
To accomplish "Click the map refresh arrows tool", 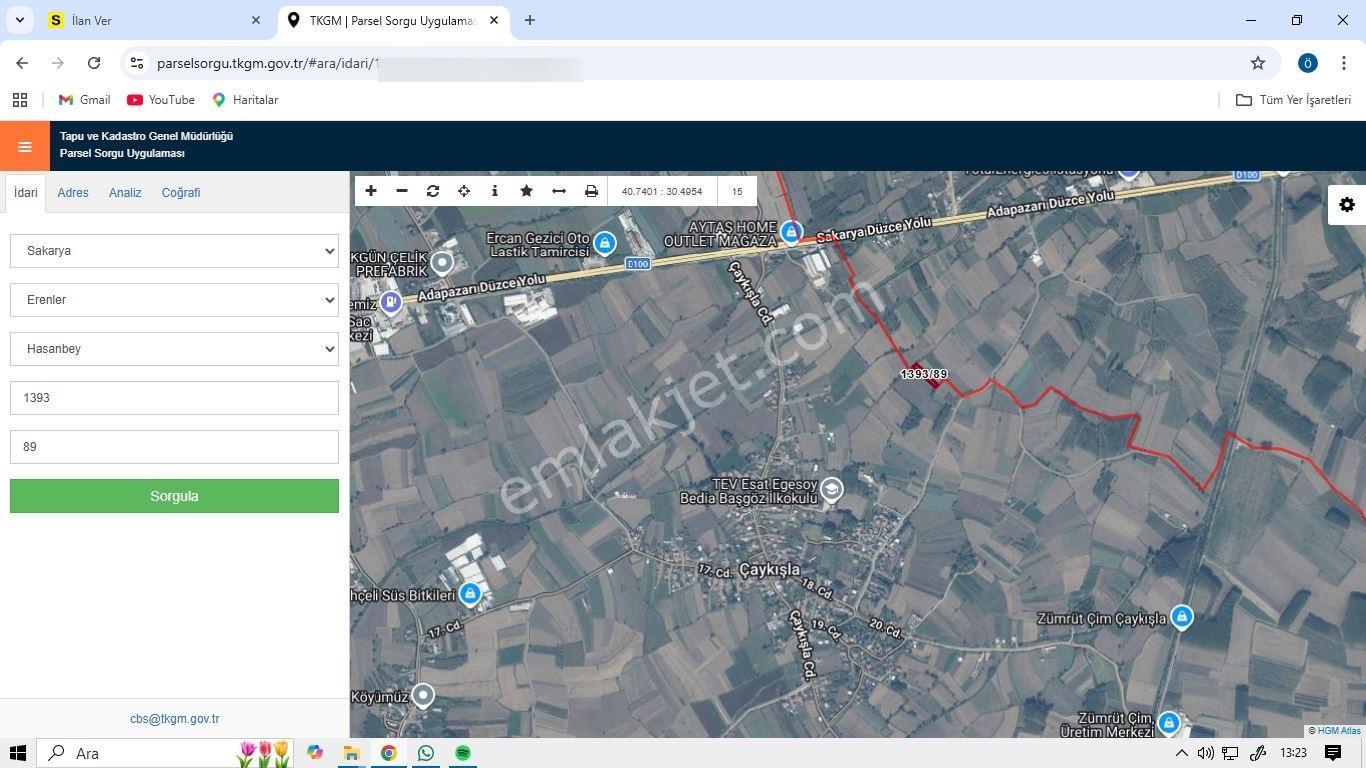I will pos(433,191).
